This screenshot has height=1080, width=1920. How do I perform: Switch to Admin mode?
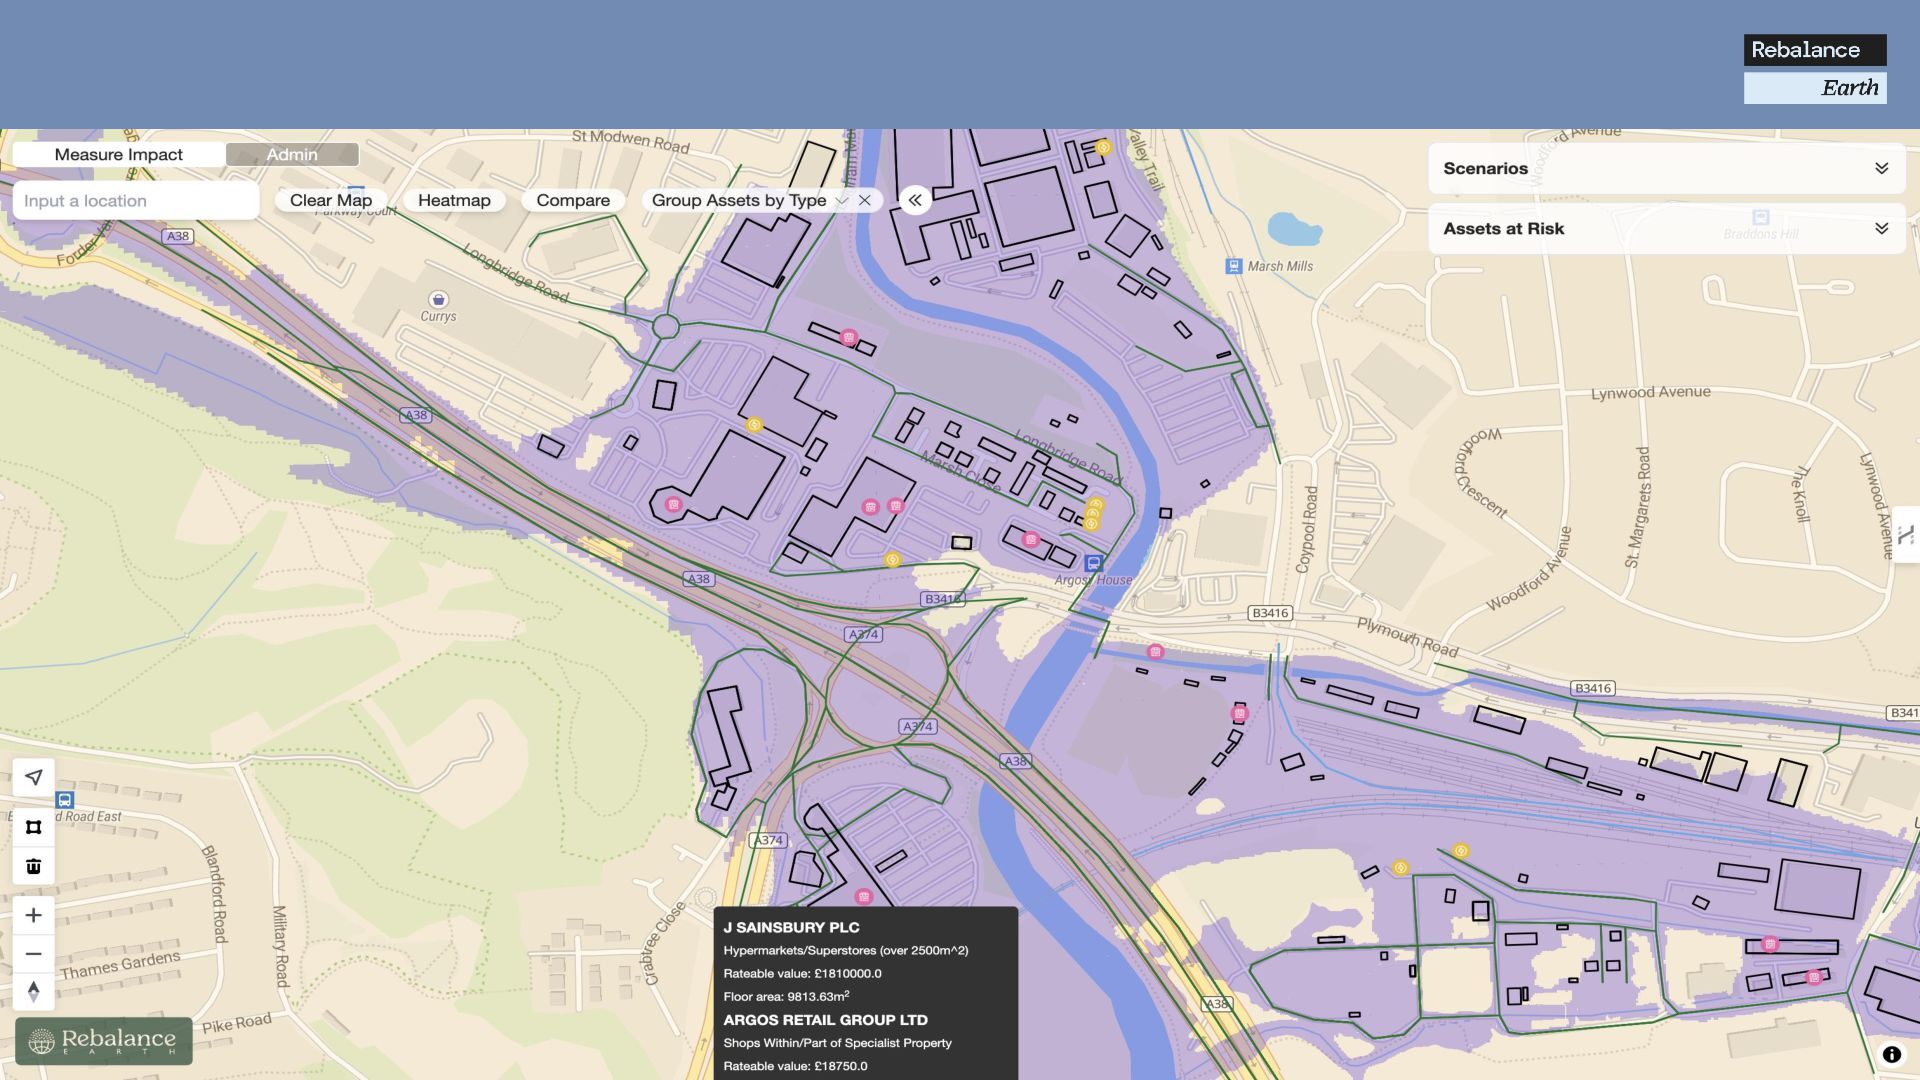coord(292,154)
